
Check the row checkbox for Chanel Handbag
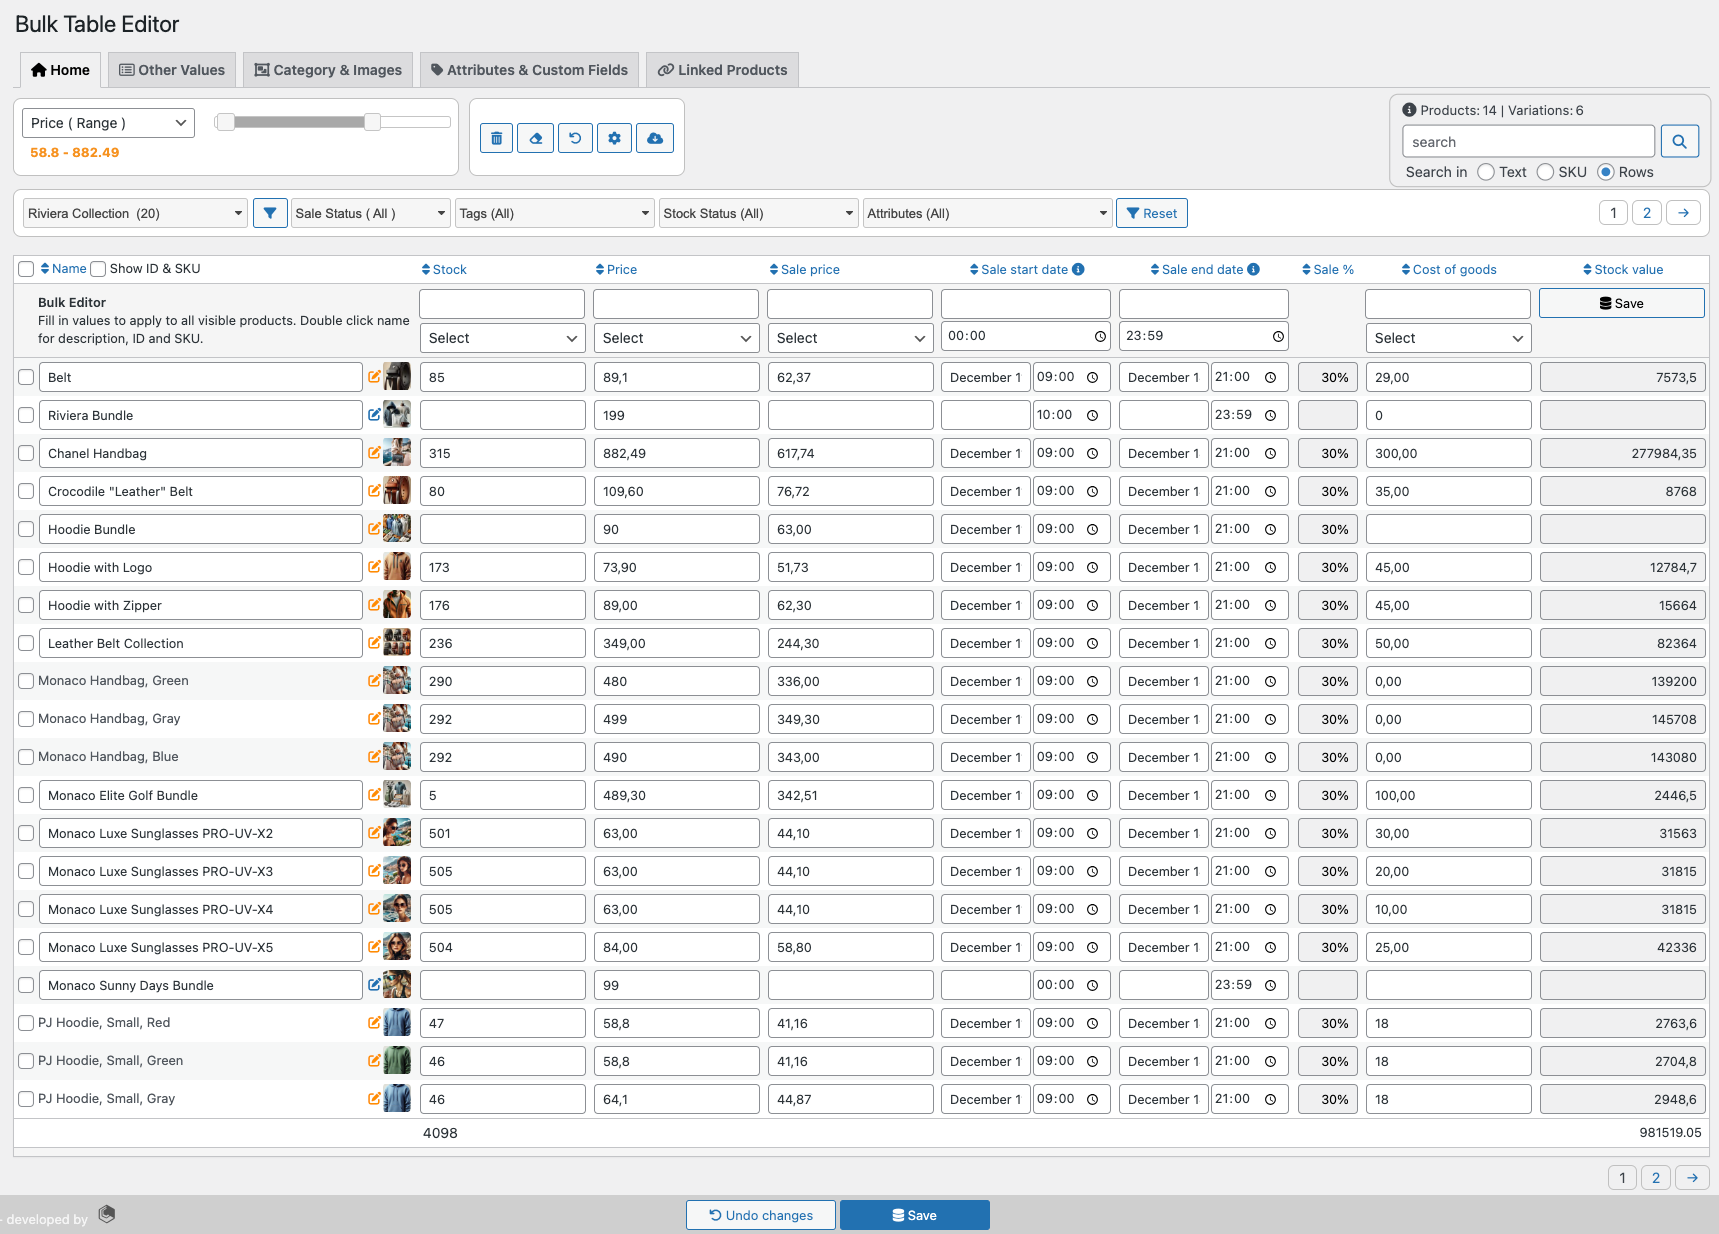click(25, 452)
